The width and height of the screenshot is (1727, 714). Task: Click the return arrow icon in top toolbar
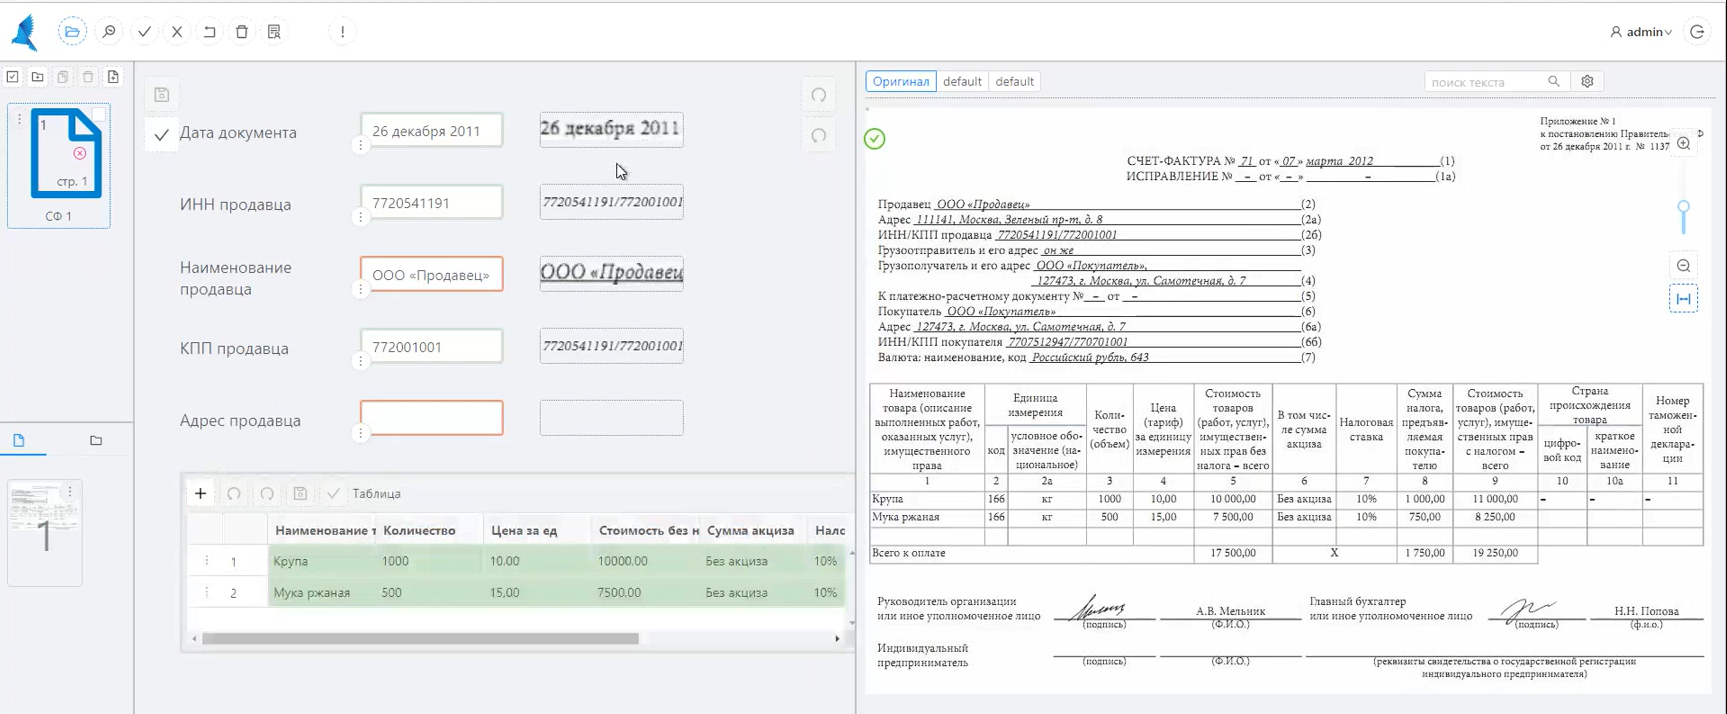pos(209,32)
